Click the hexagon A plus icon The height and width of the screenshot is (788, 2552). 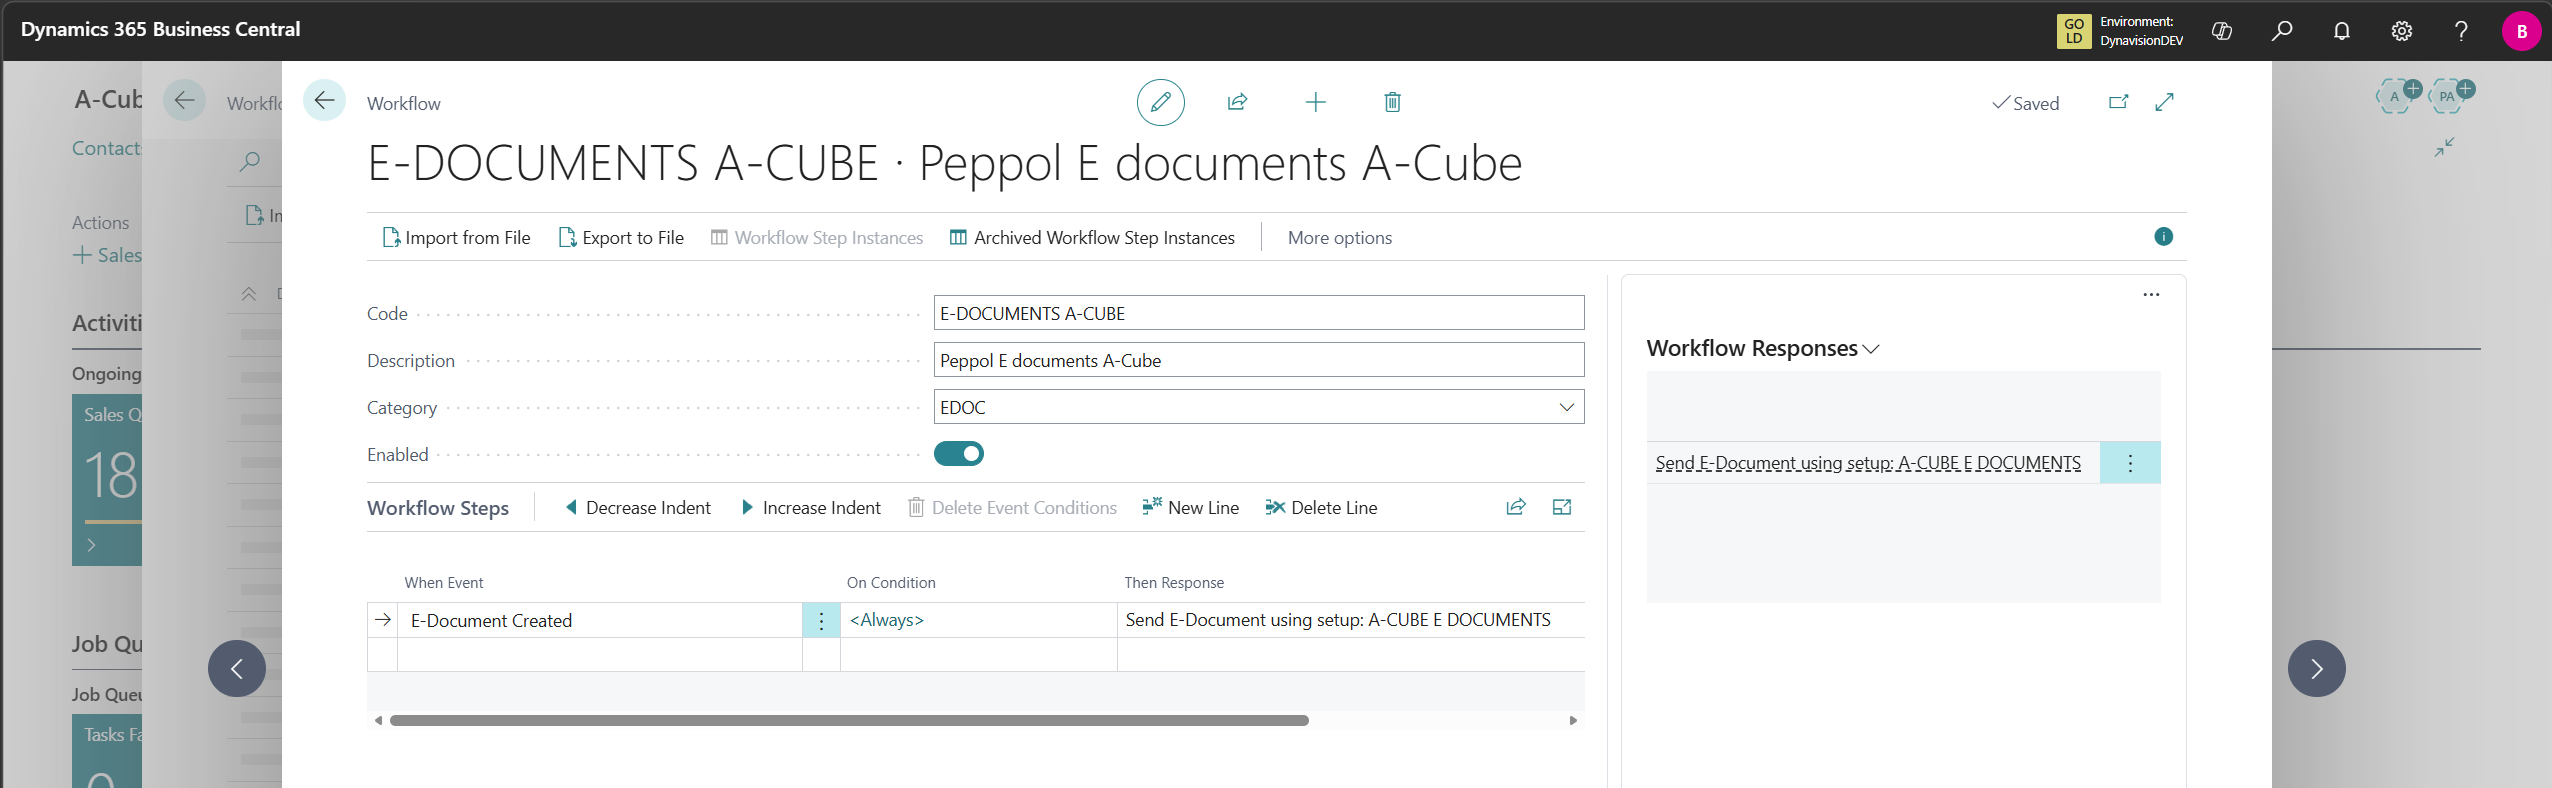tap(2398, 95)
